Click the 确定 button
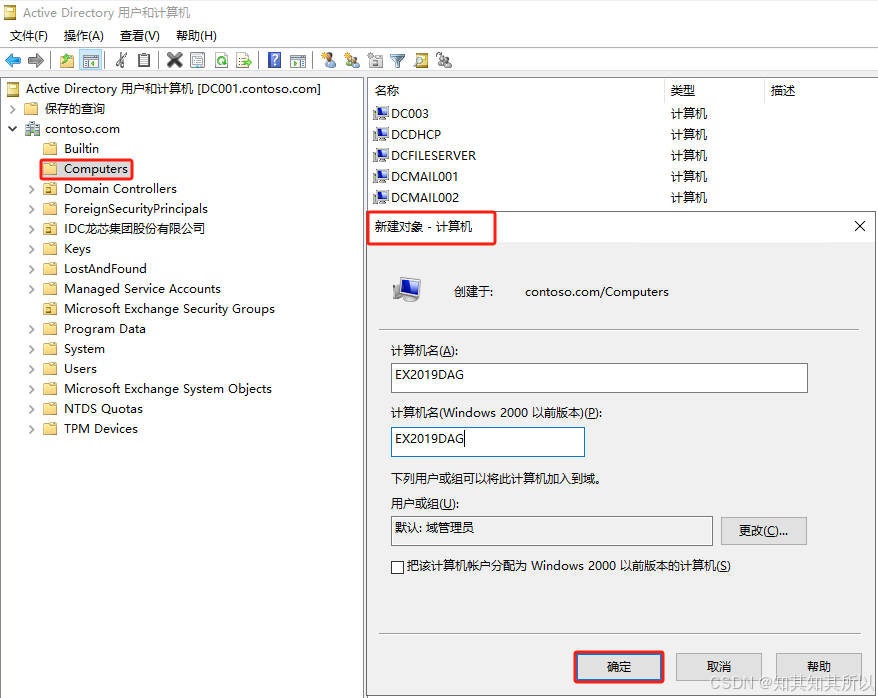The image size is (878, 698). point(619,667)
